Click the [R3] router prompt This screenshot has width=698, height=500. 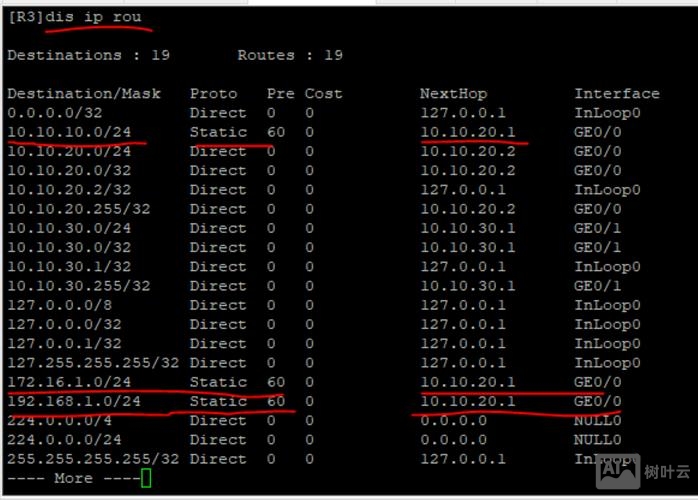click(x=24, y=17)
